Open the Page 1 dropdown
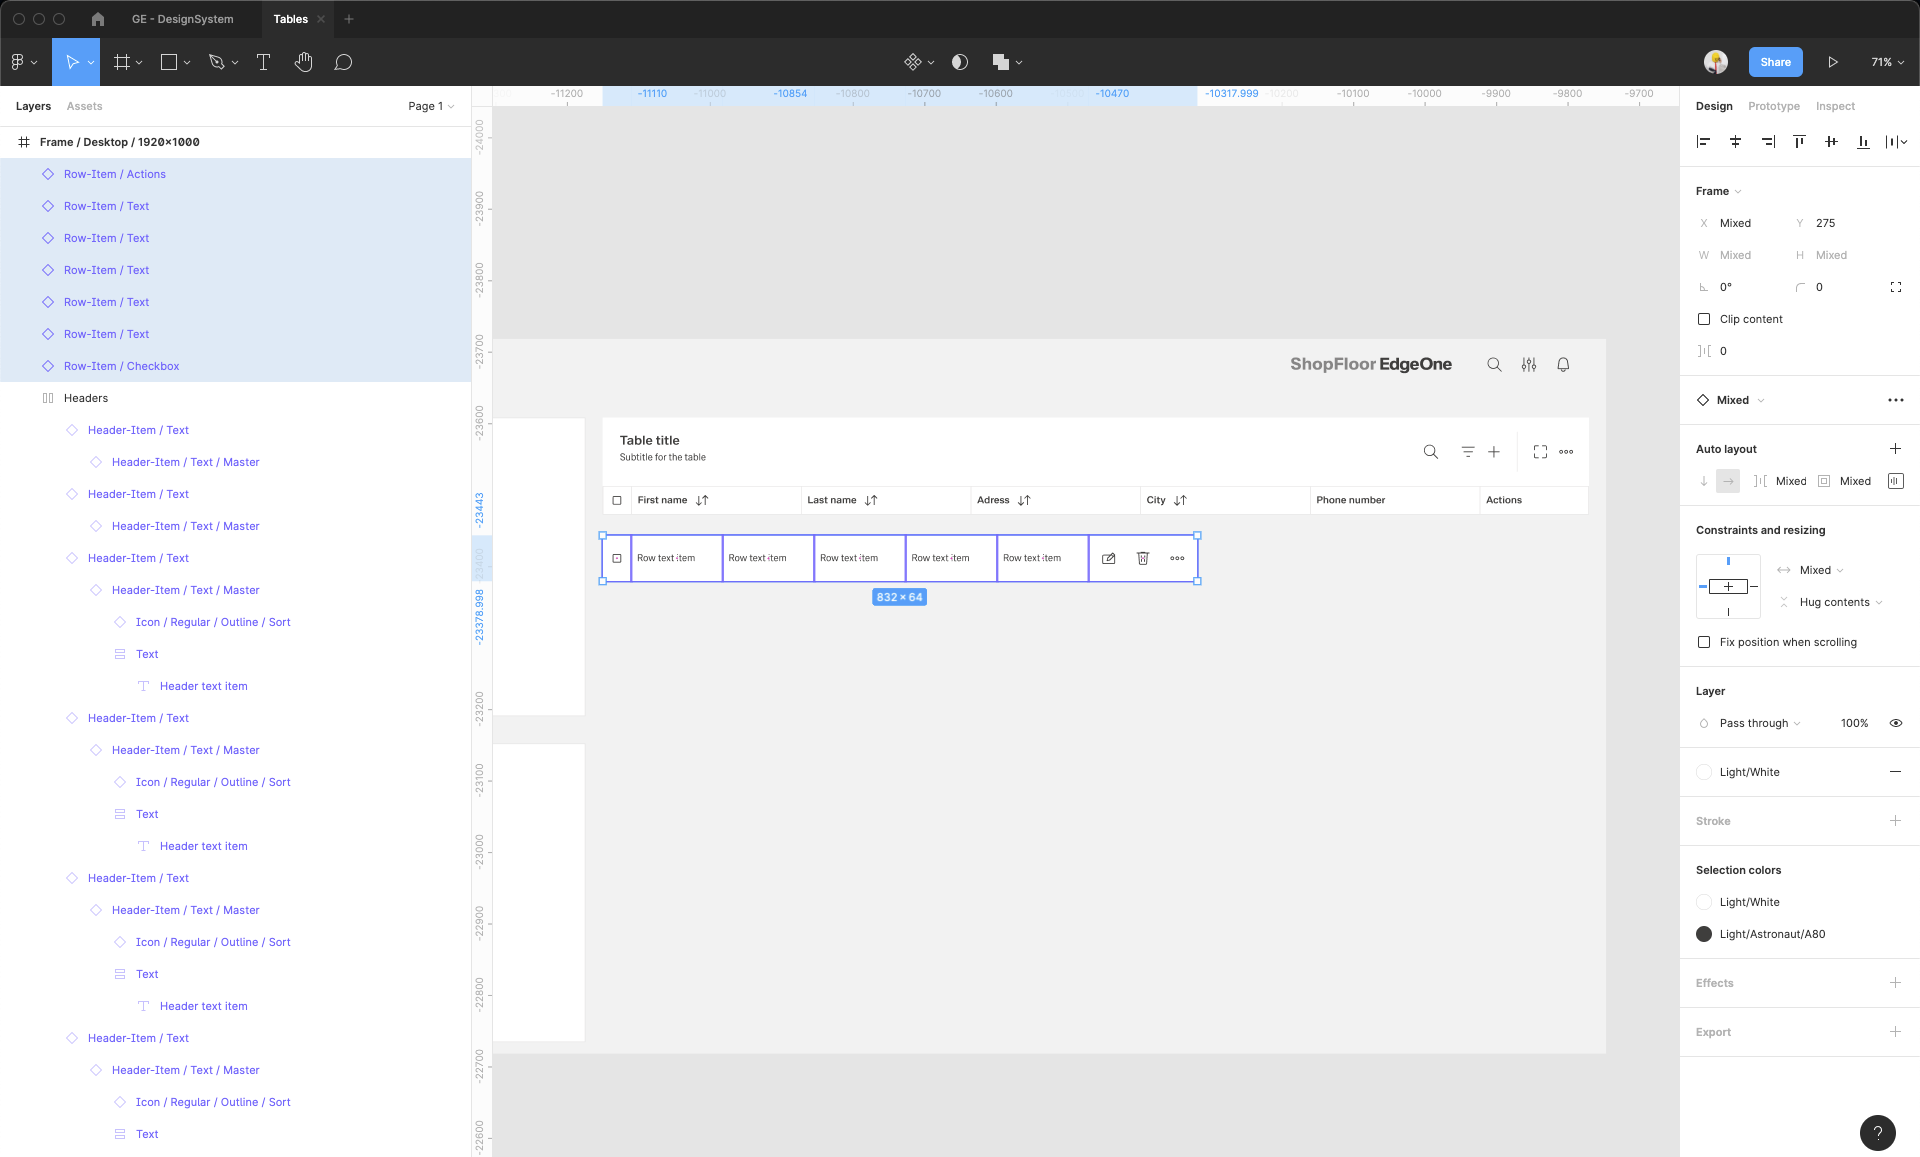The width and height of the screenshot is (1920, 1157). coord(431,106)
